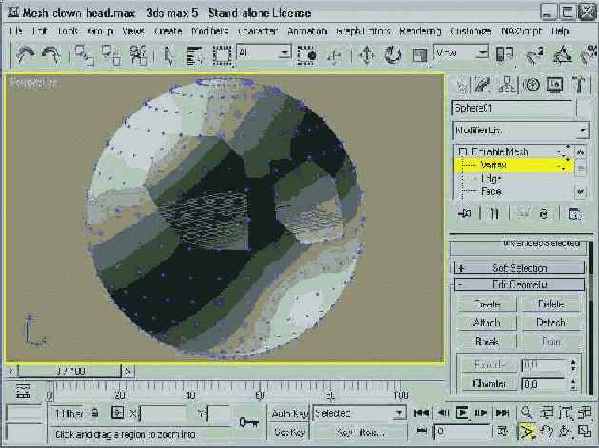599x448 pixels.
Task: Click the Play Animation button
Action: click(x=462, y=413)
